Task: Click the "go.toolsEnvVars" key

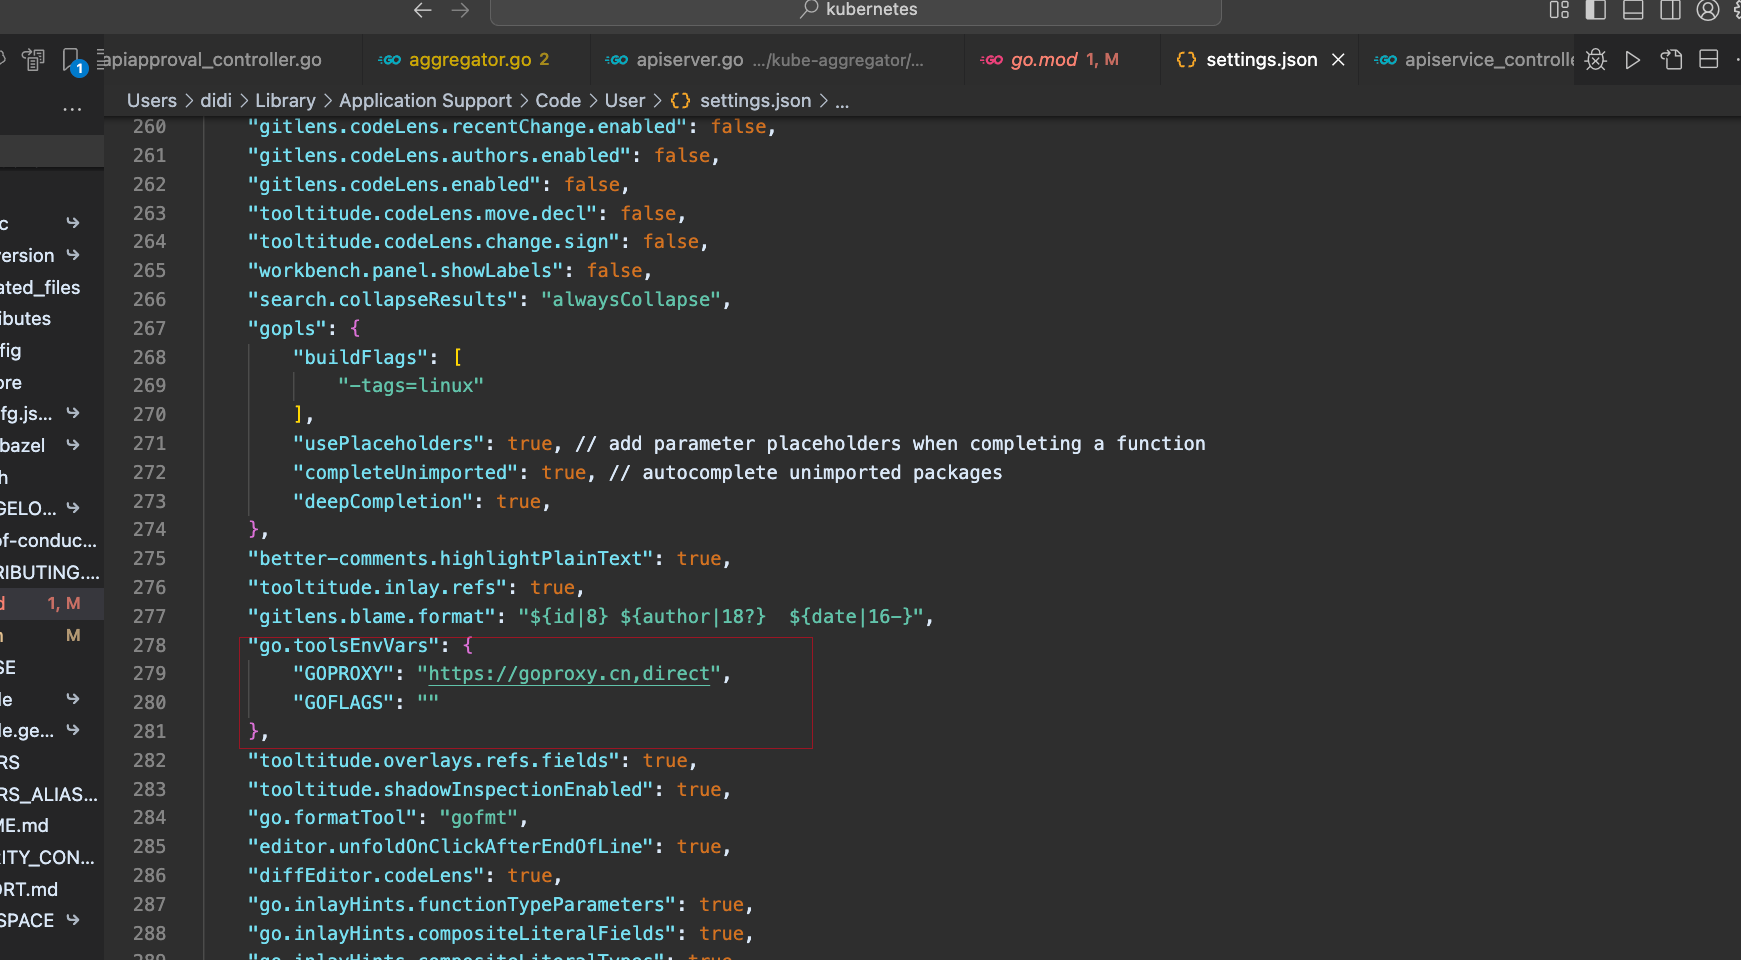Action: pos(344,645)
